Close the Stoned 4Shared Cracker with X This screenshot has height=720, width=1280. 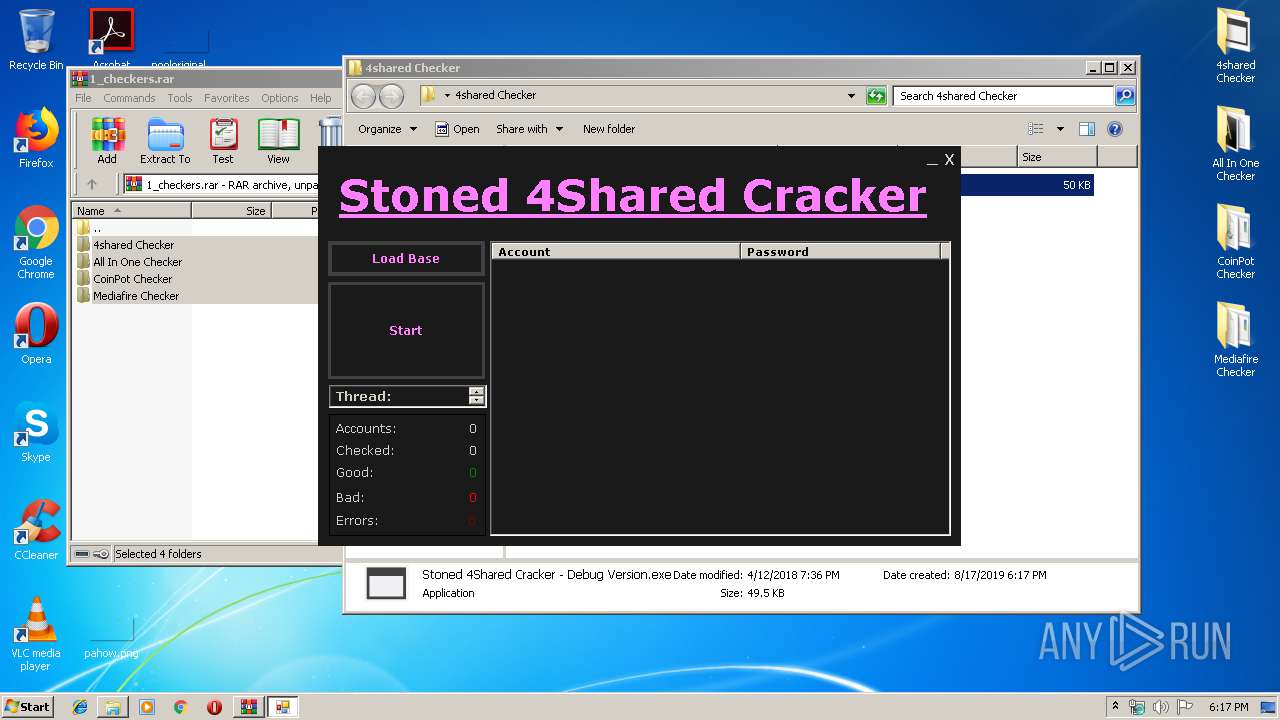pos(949,160)
